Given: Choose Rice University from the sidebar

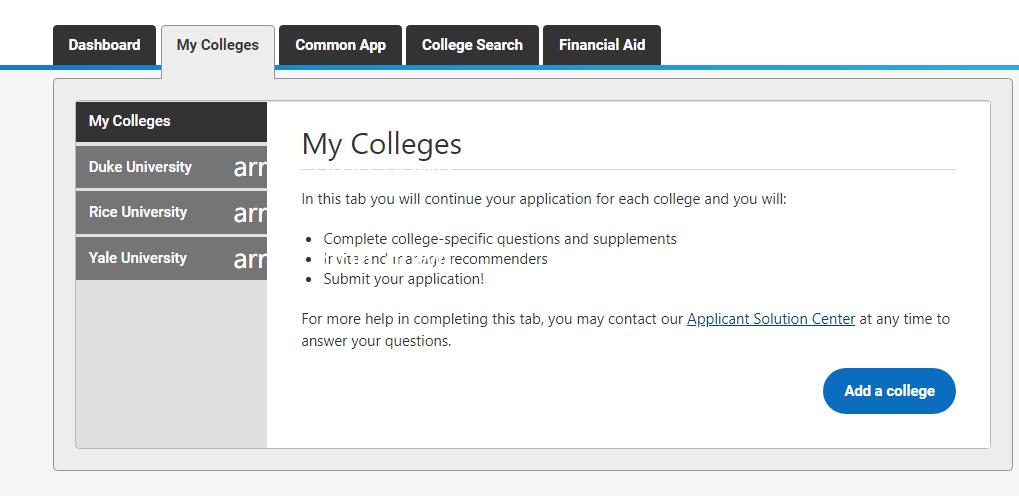Looking at the screenshot, I should 138,212.
